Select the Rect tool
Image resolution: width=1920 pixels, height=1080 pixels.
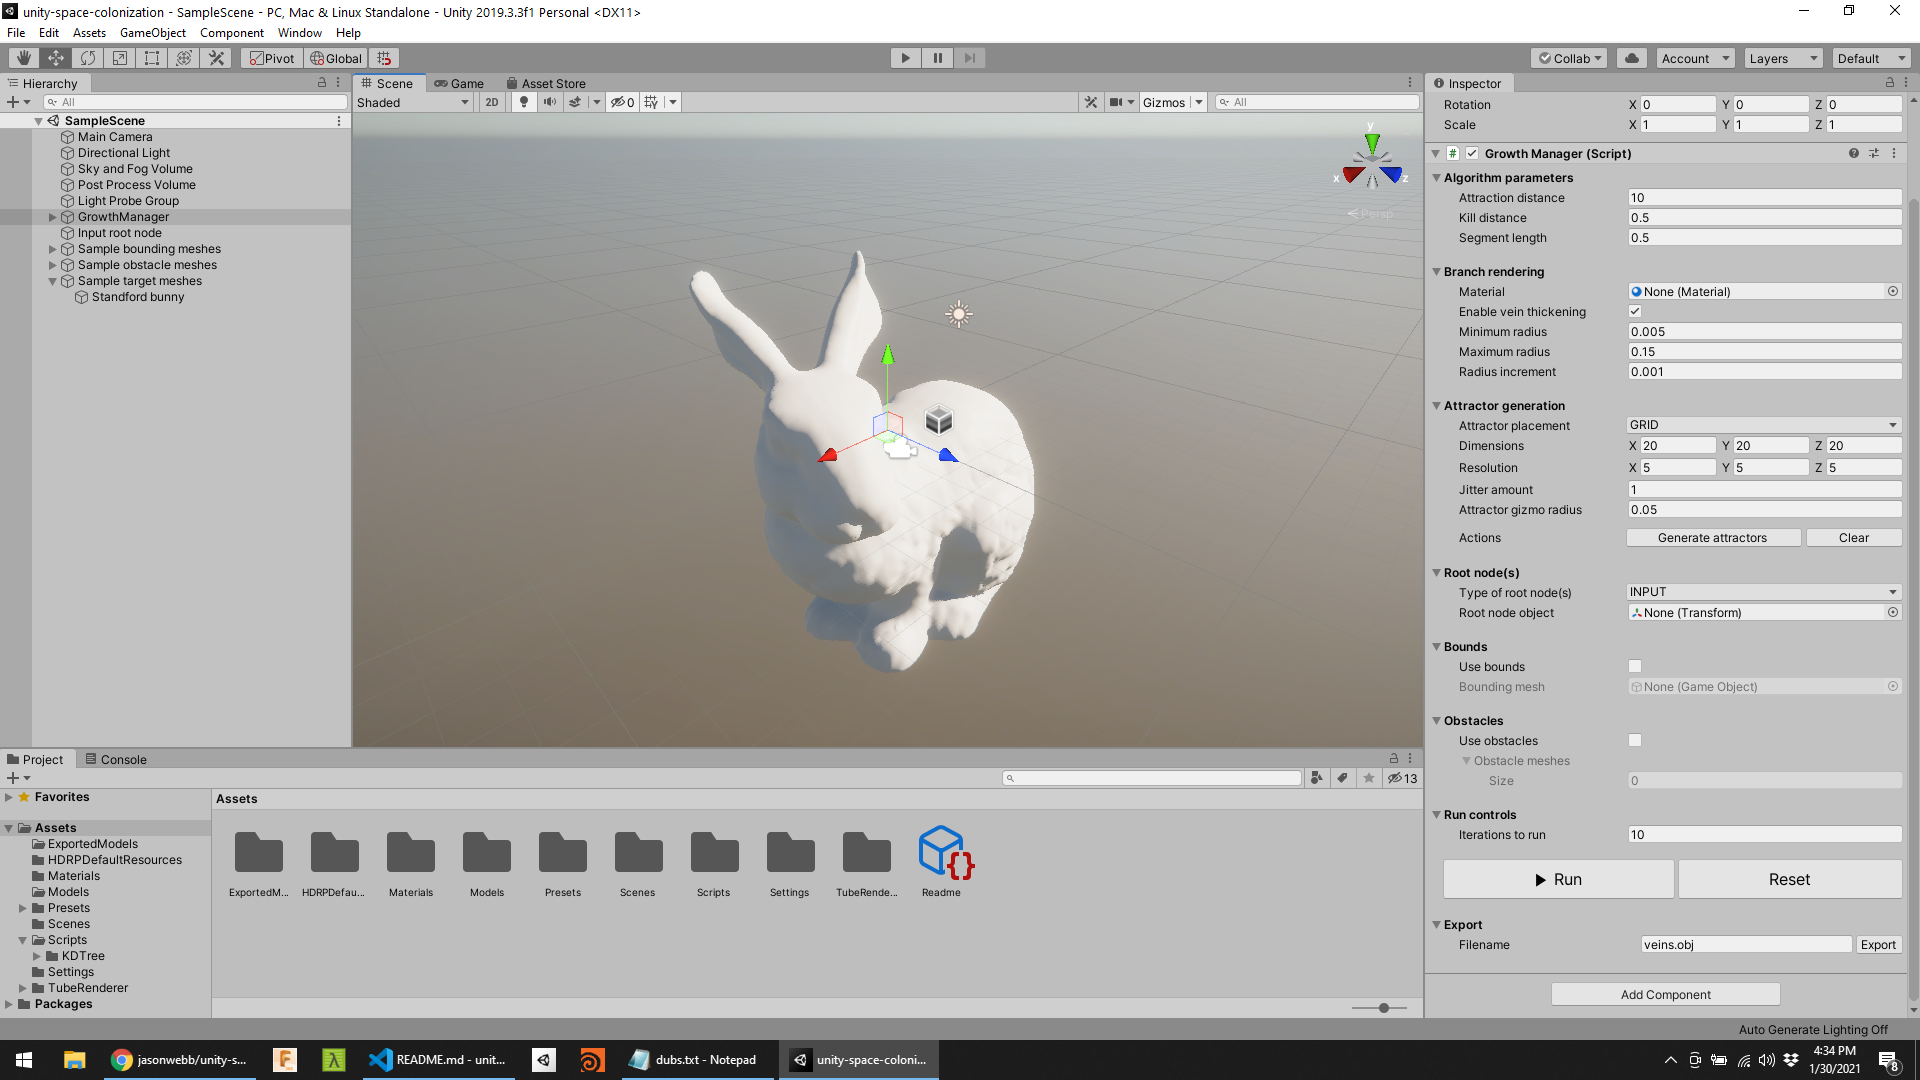tap(152, 58)
